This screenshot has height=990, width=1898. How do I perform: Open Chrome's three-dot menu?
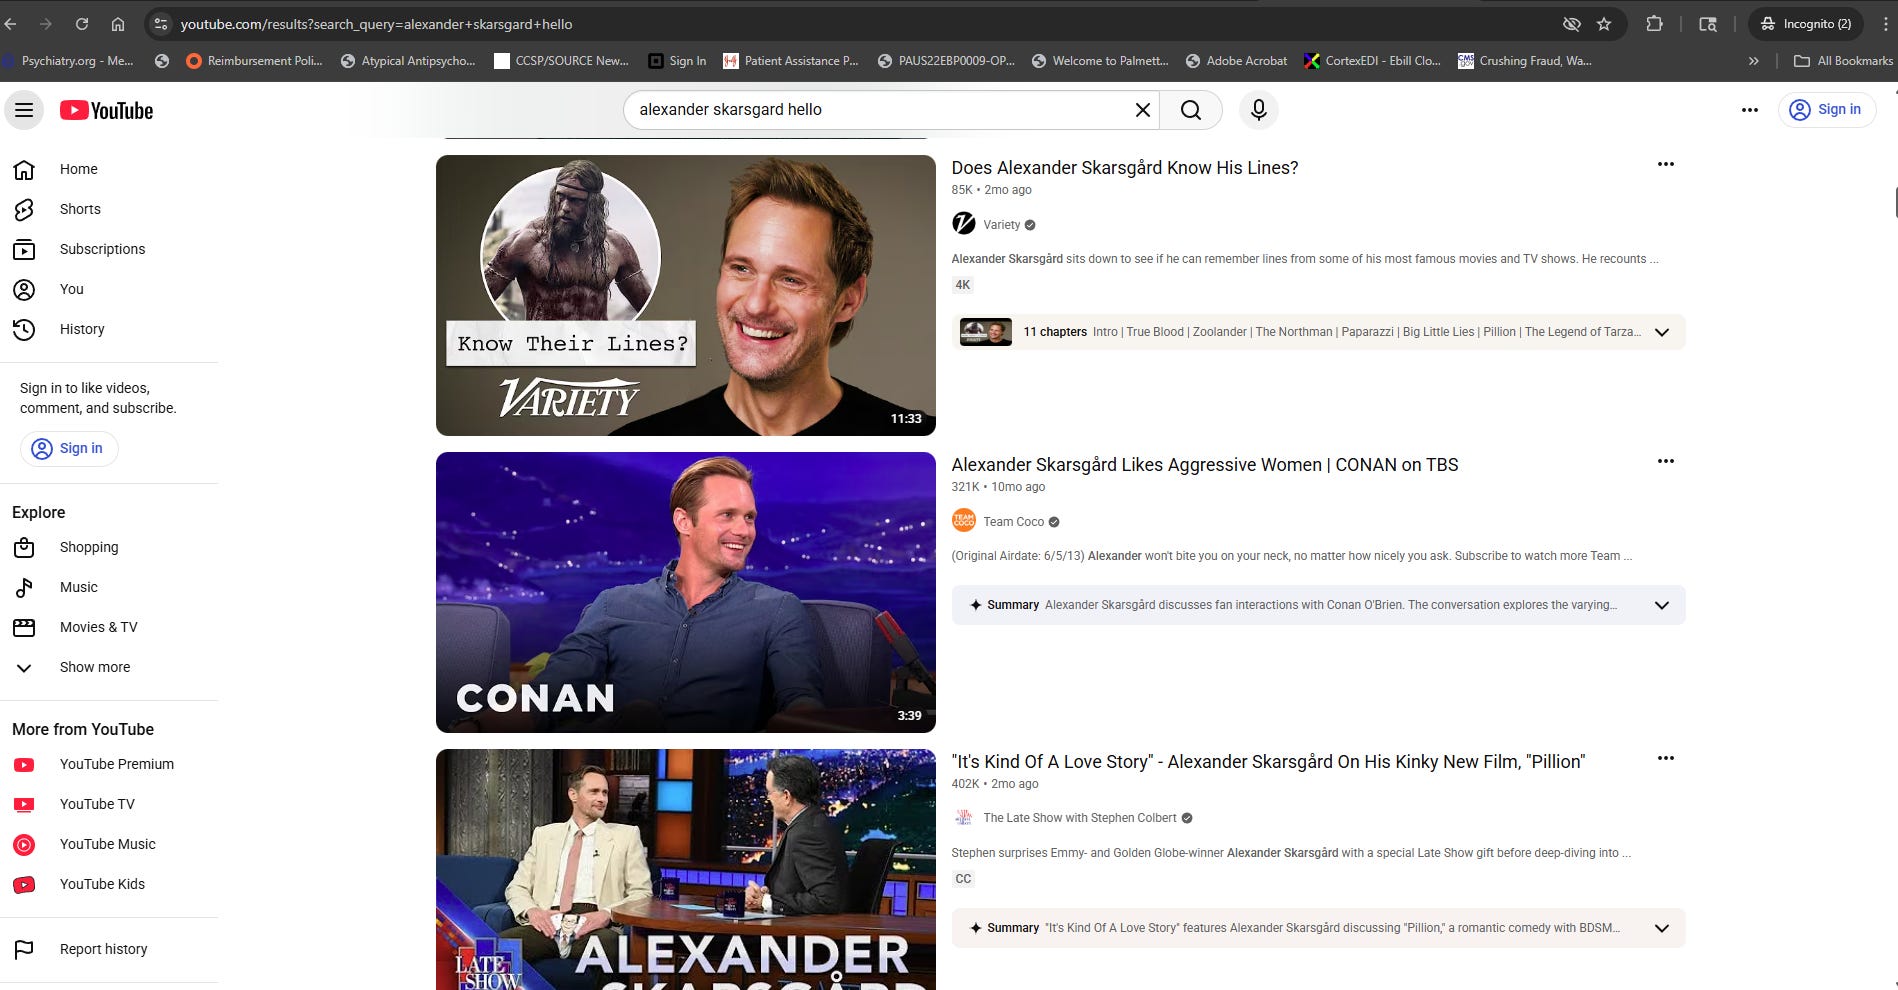tap(1885, 24)
